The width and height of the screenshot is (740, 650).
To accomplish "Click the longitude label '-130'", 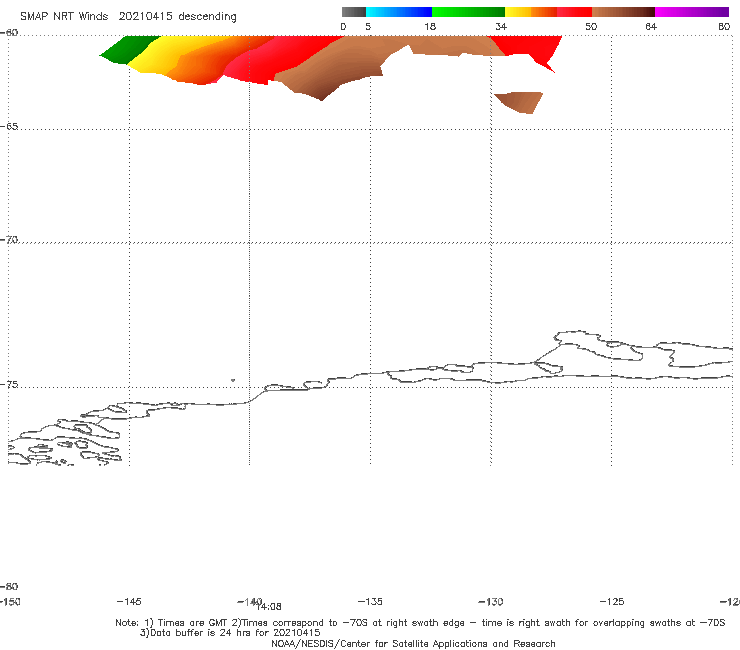I will point(491,602).
